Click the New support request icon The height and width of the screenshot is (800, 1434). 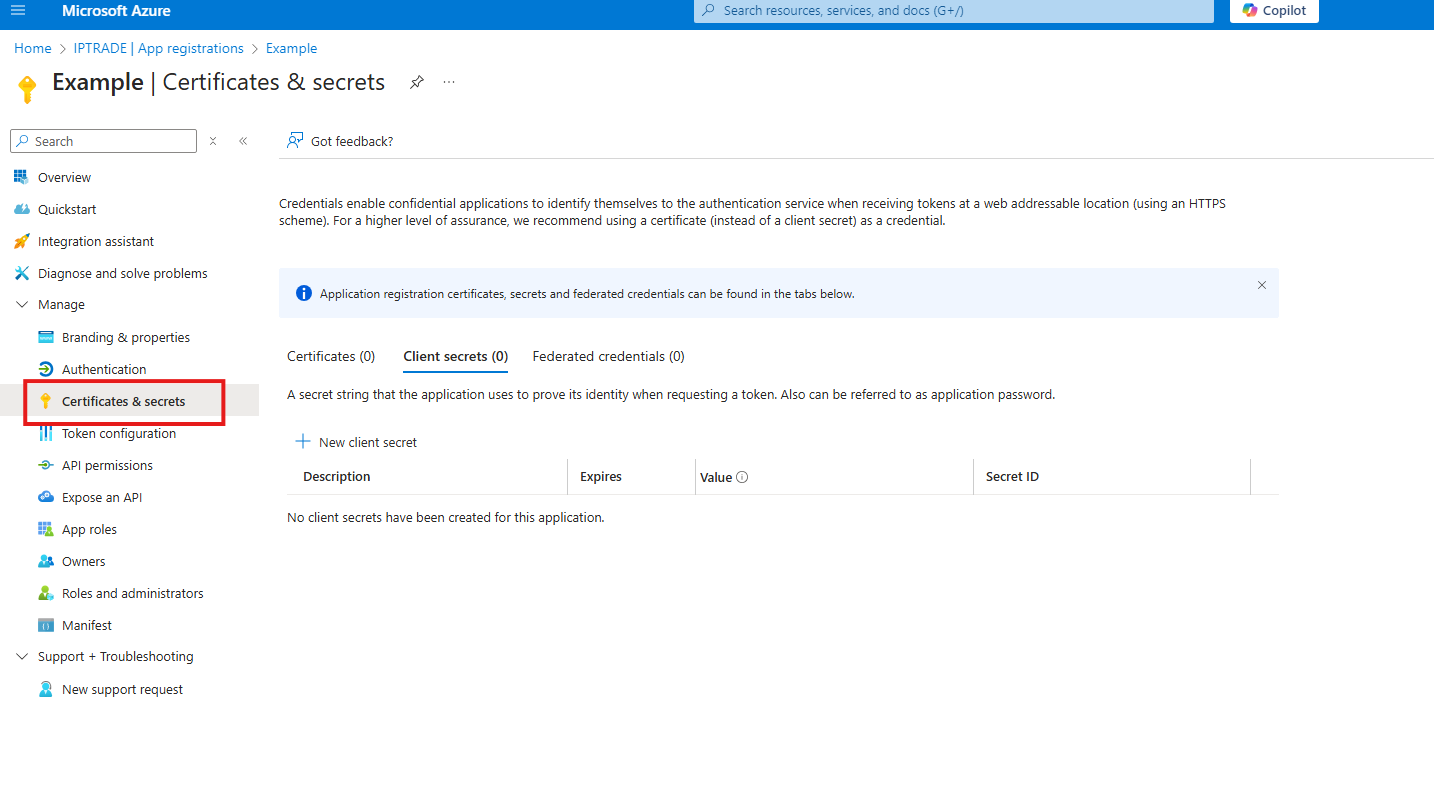point(45,689)
